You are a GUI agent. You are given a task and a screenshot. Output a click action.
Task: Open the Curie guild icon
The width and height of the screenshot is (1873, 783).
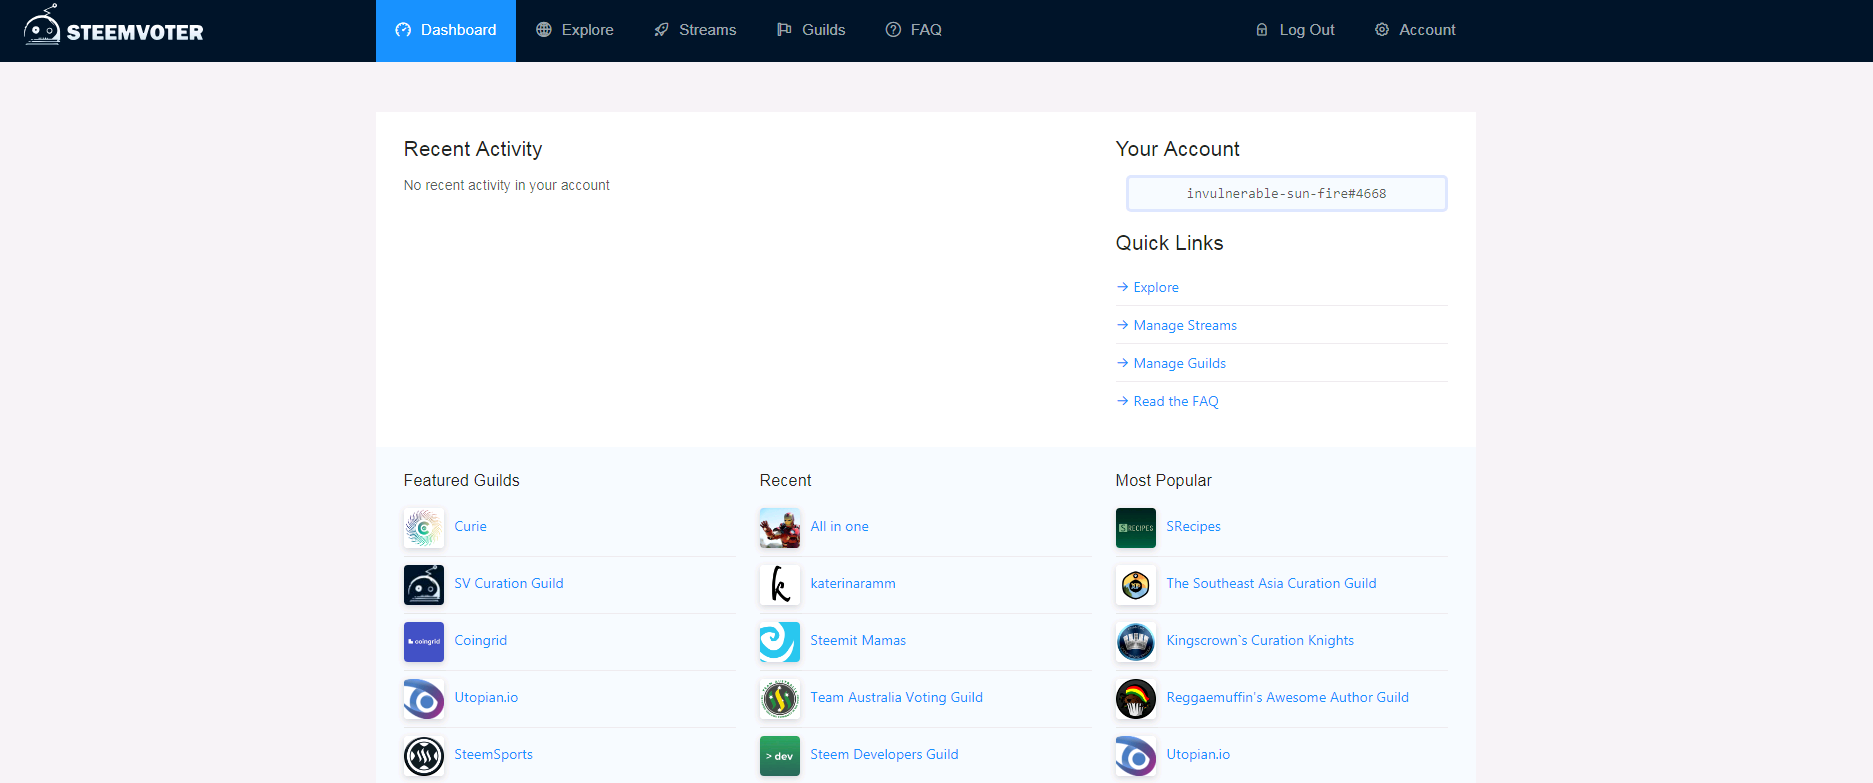point(424,527)
